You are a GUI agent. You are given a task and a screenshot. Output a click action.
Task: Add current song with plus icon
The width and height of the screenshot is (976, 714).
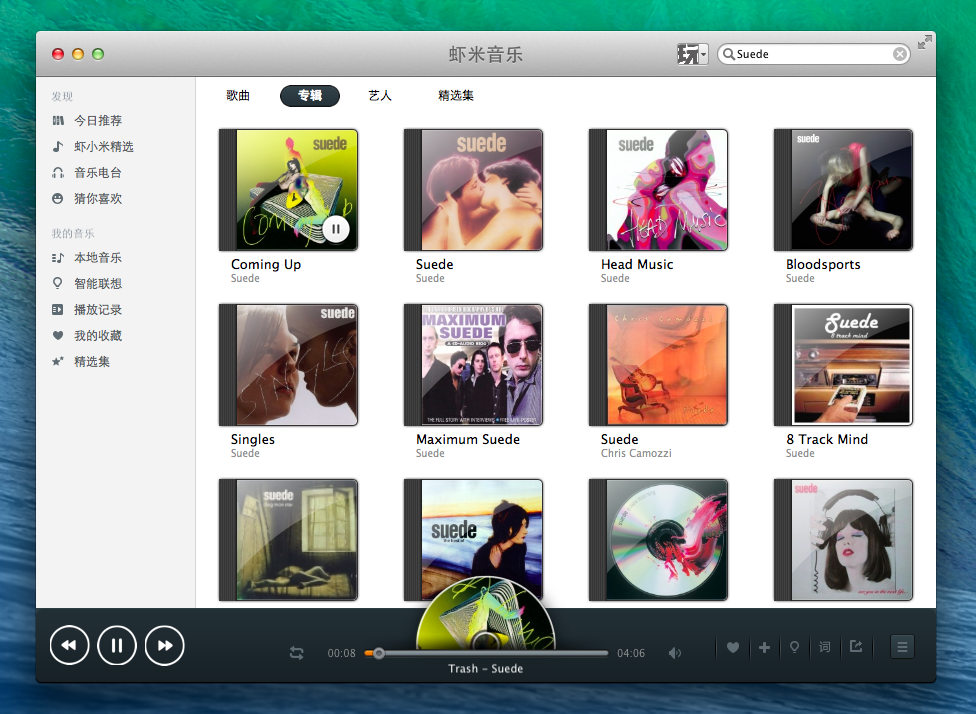point(764,647)
